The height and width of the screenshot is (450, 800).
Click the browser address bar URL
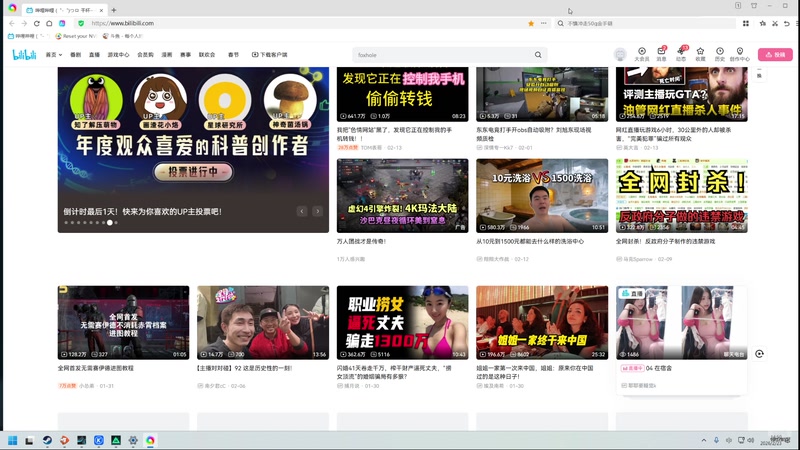122,23
